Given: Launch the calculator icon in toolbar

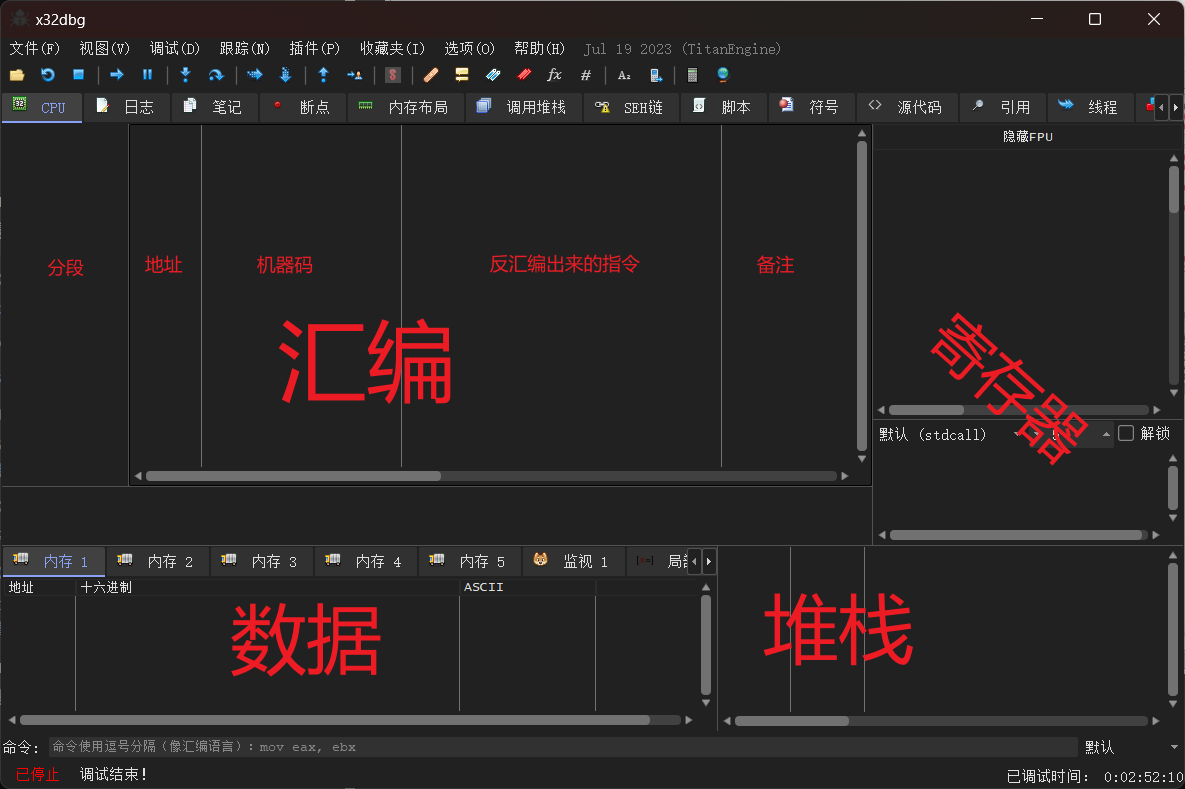Looking at the screenshot, I should [692, 75].
